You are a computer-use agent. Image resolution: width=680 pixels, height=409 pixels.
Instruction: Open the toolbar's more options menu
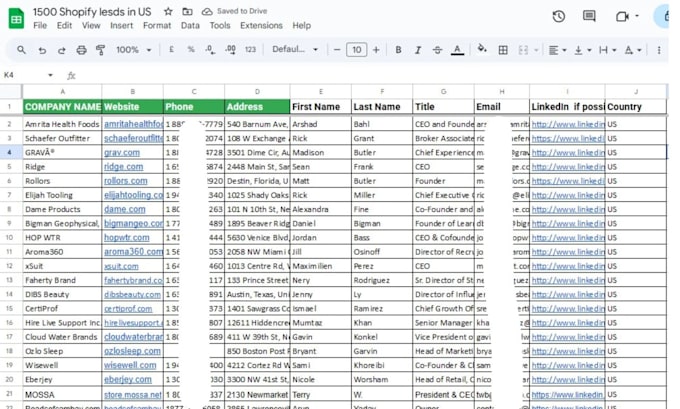tap(659, 50)
